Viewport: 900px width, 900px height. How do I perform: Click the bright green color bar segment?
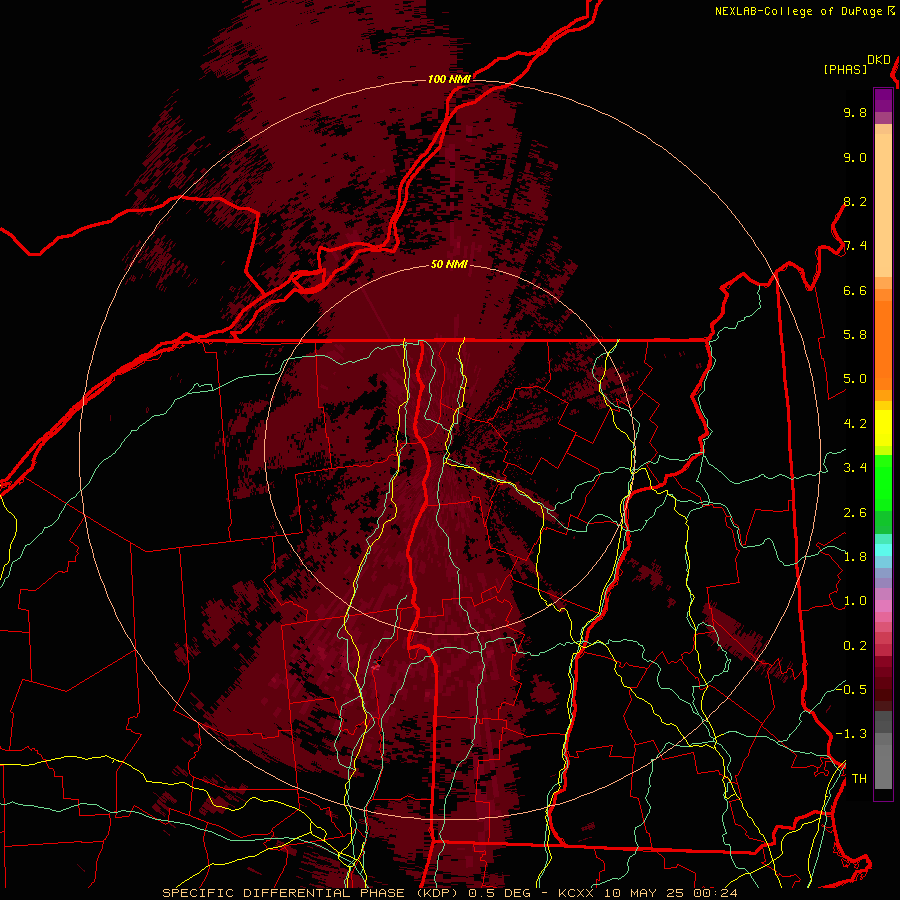883,484
